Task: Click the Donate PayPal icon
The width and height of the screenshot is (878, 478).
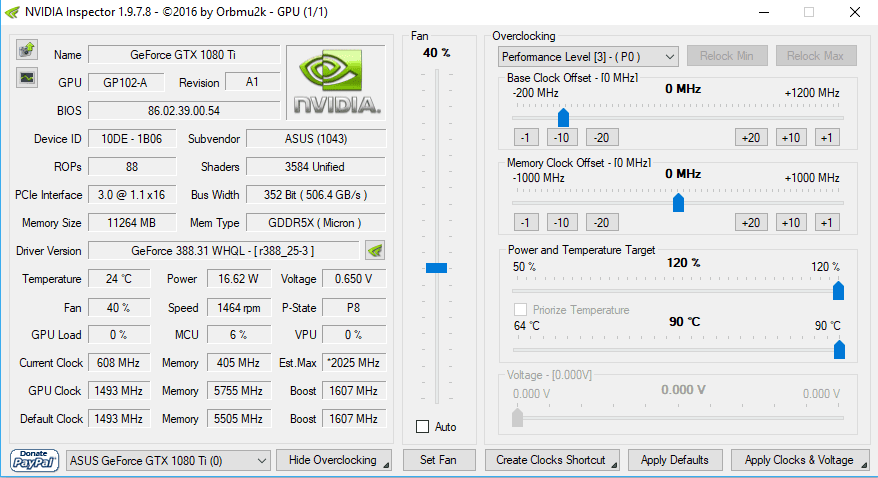Action: pyautogui.click(x=34, y=461)
